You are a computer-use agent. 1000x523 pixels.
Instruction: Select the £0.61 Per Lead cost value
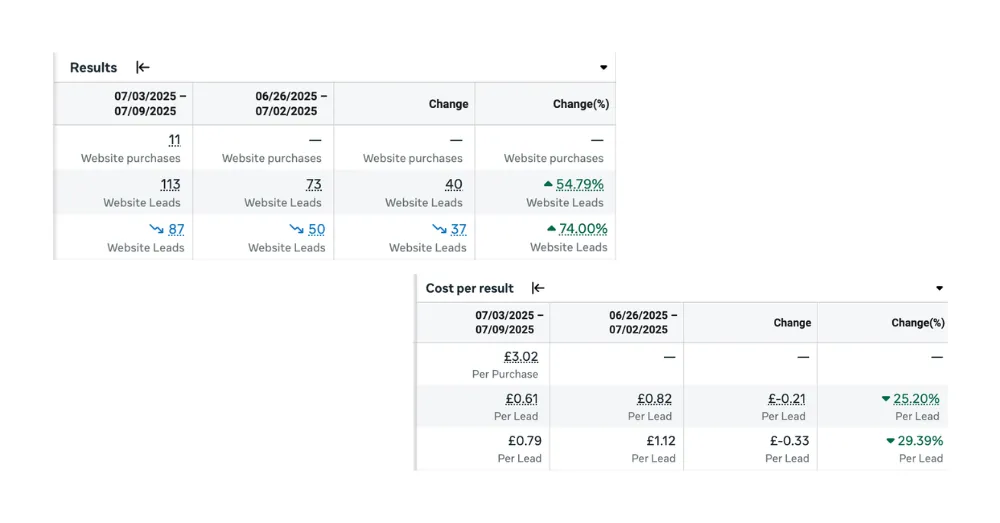pyautogui.click(x=521, y=399)
